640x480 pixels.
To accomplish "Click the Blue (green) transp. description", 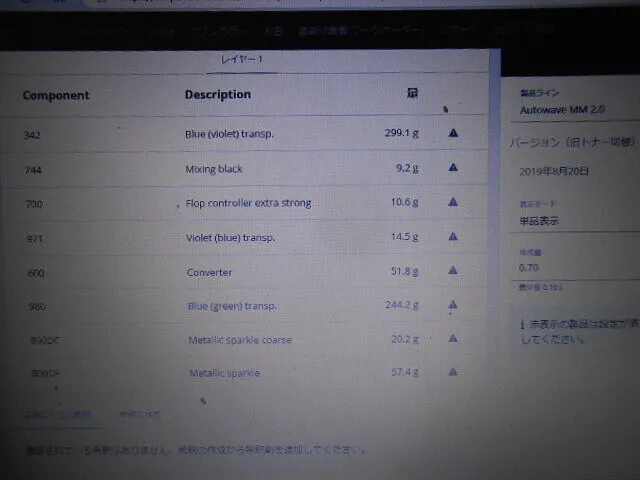I will point(232,306).
